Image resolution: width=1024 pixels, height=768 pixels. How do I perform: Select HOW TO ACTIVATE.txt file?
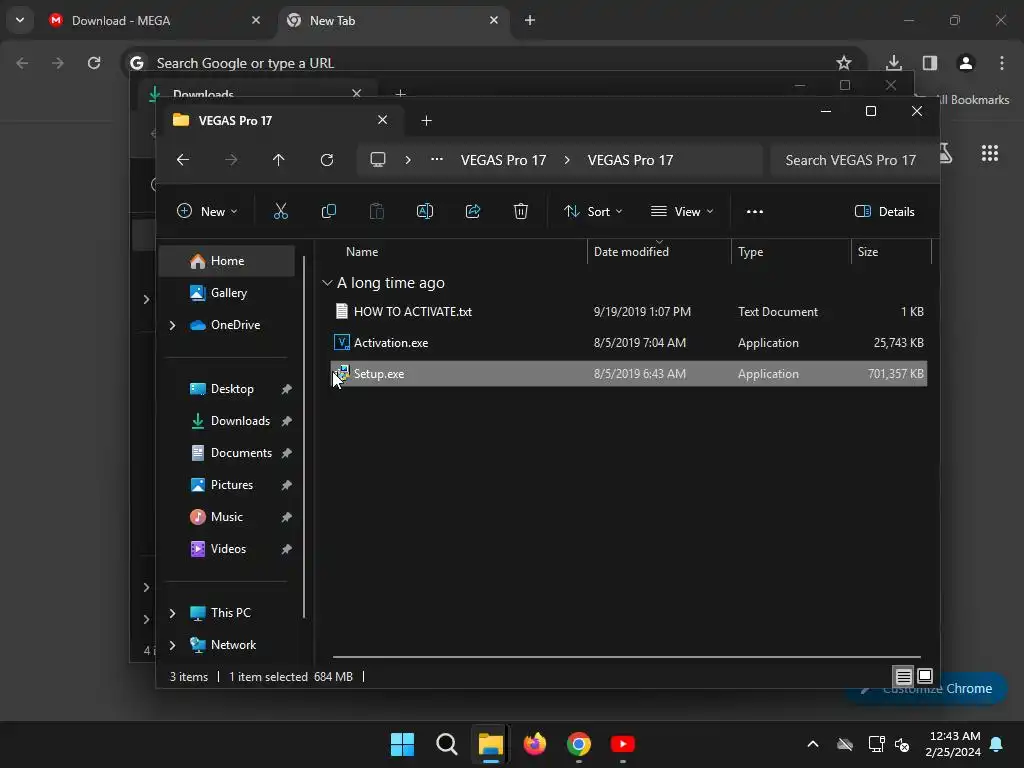point(628,312)
